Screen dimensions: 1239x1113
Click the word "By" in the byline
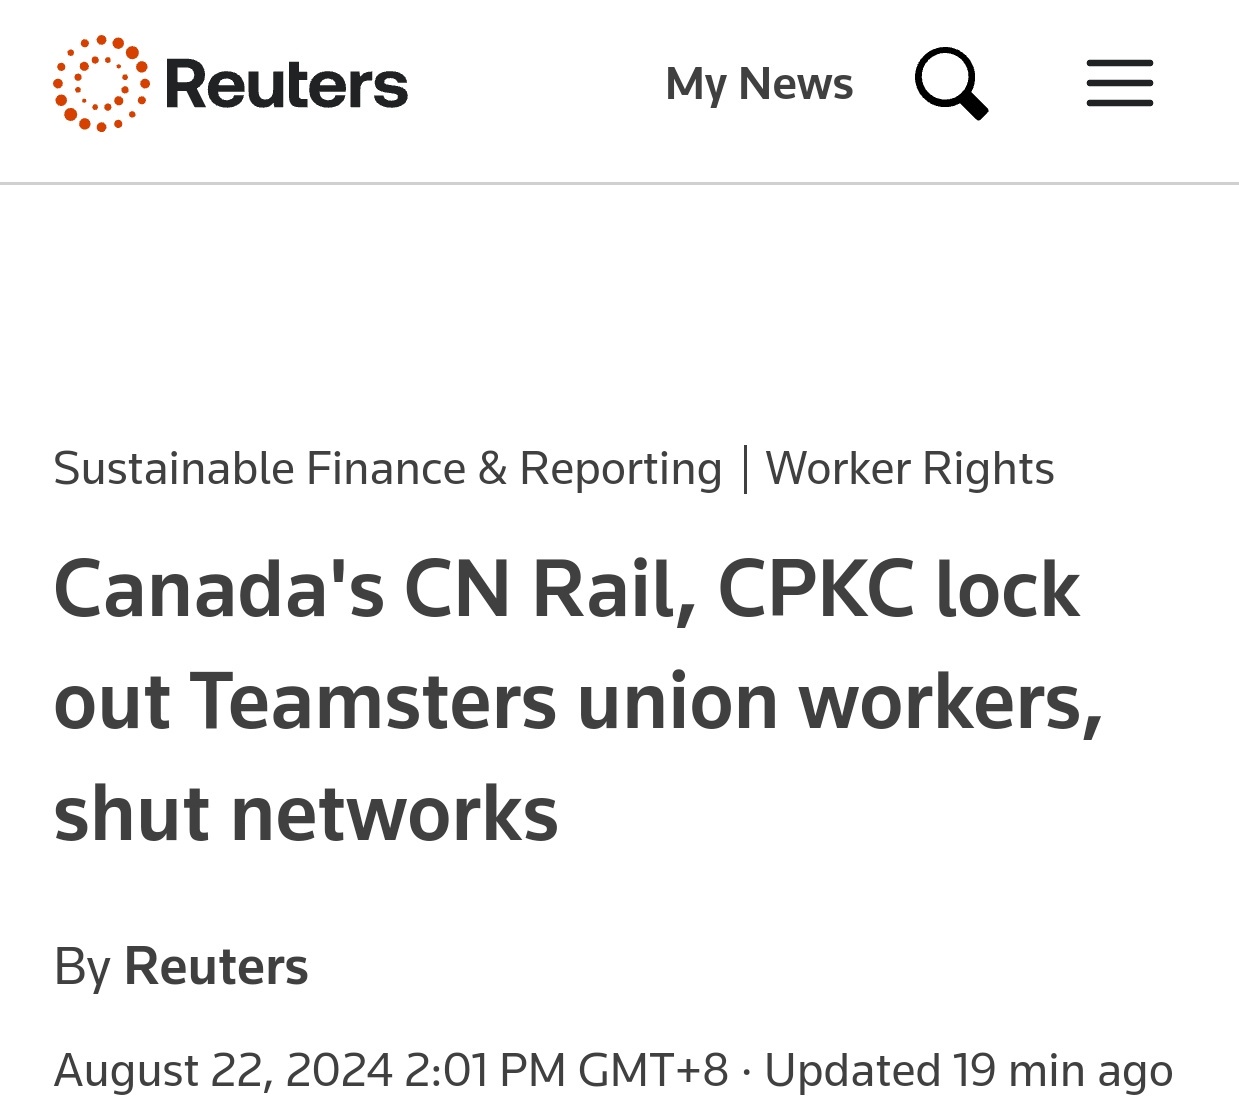click(82, 967)
